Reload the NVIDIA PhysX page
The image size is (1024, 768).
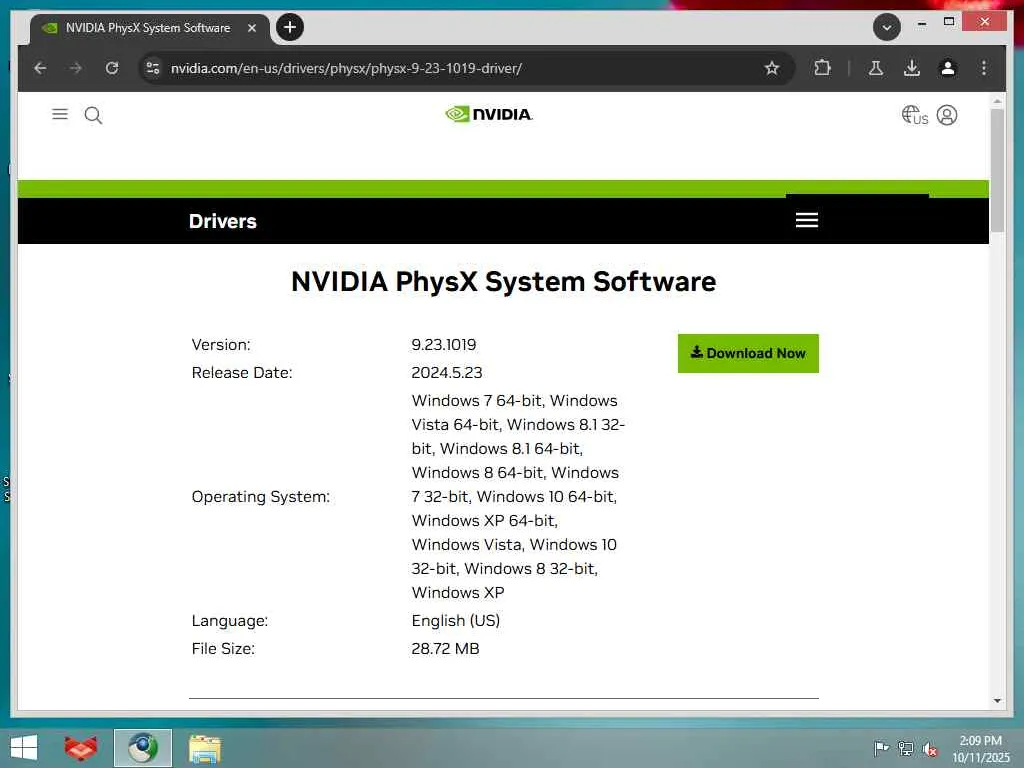pyautogui.click(x=112, y=68)
